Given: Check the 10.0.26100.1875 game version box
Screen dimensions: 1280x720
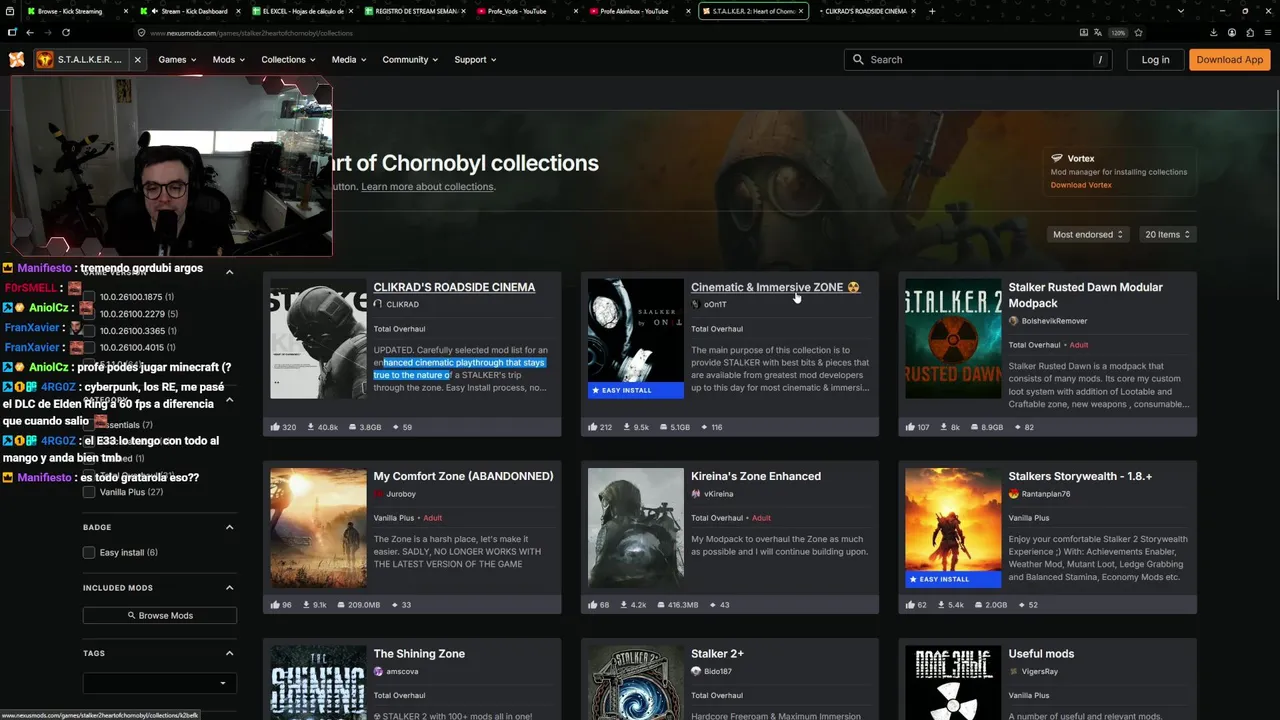Looking at the screenshot, I should tap(89, 297).
